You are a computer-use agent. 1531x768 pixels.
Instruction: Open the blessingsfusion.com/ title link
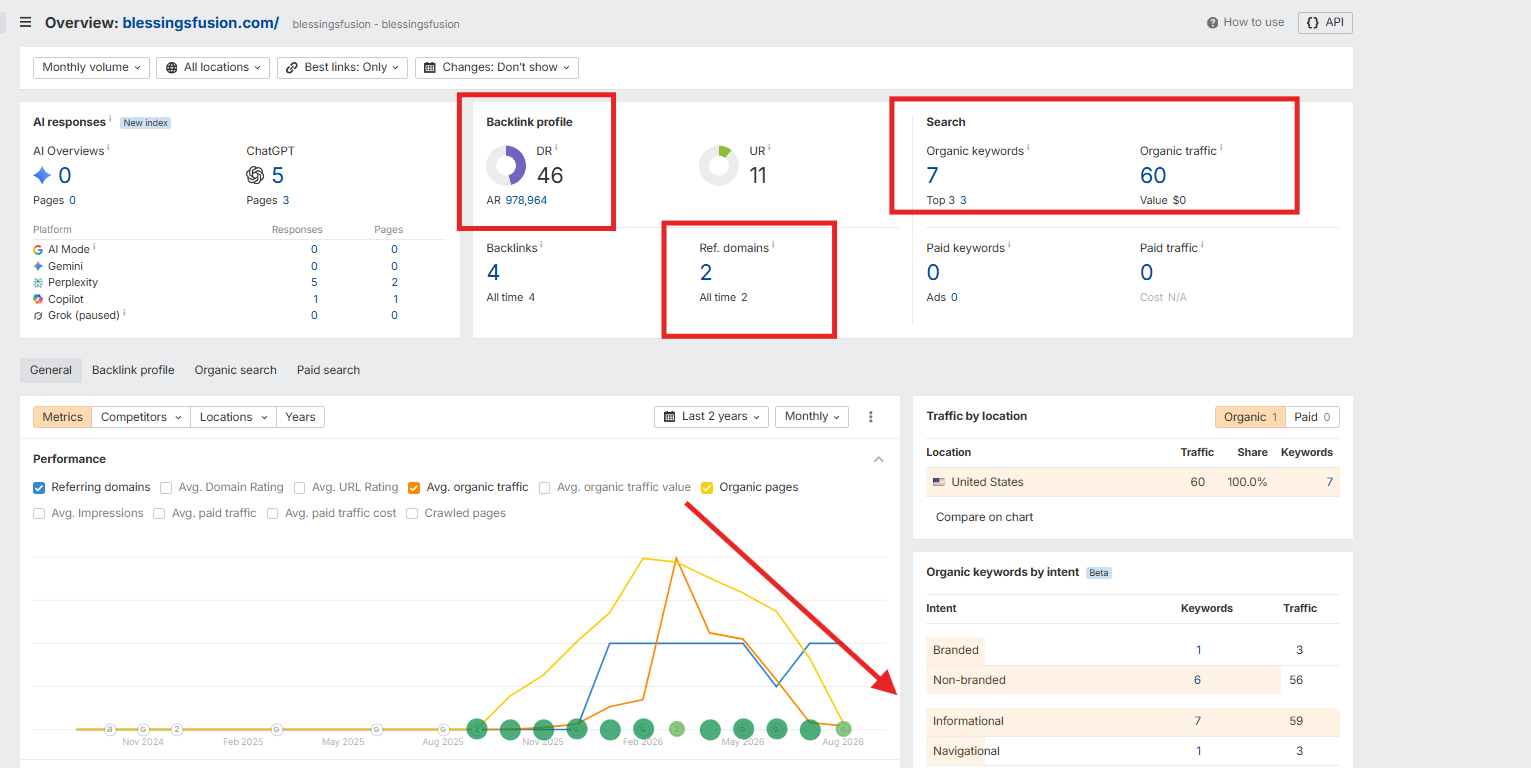point(201,22)
